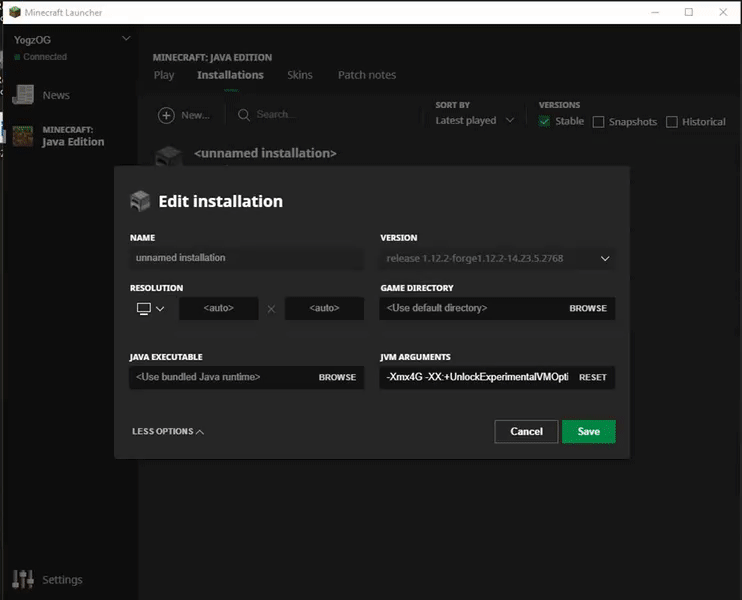The image size is (742, 600).
Task: Click the Minecraft Launcher title bar icon
Action: [x=15, y=12]
